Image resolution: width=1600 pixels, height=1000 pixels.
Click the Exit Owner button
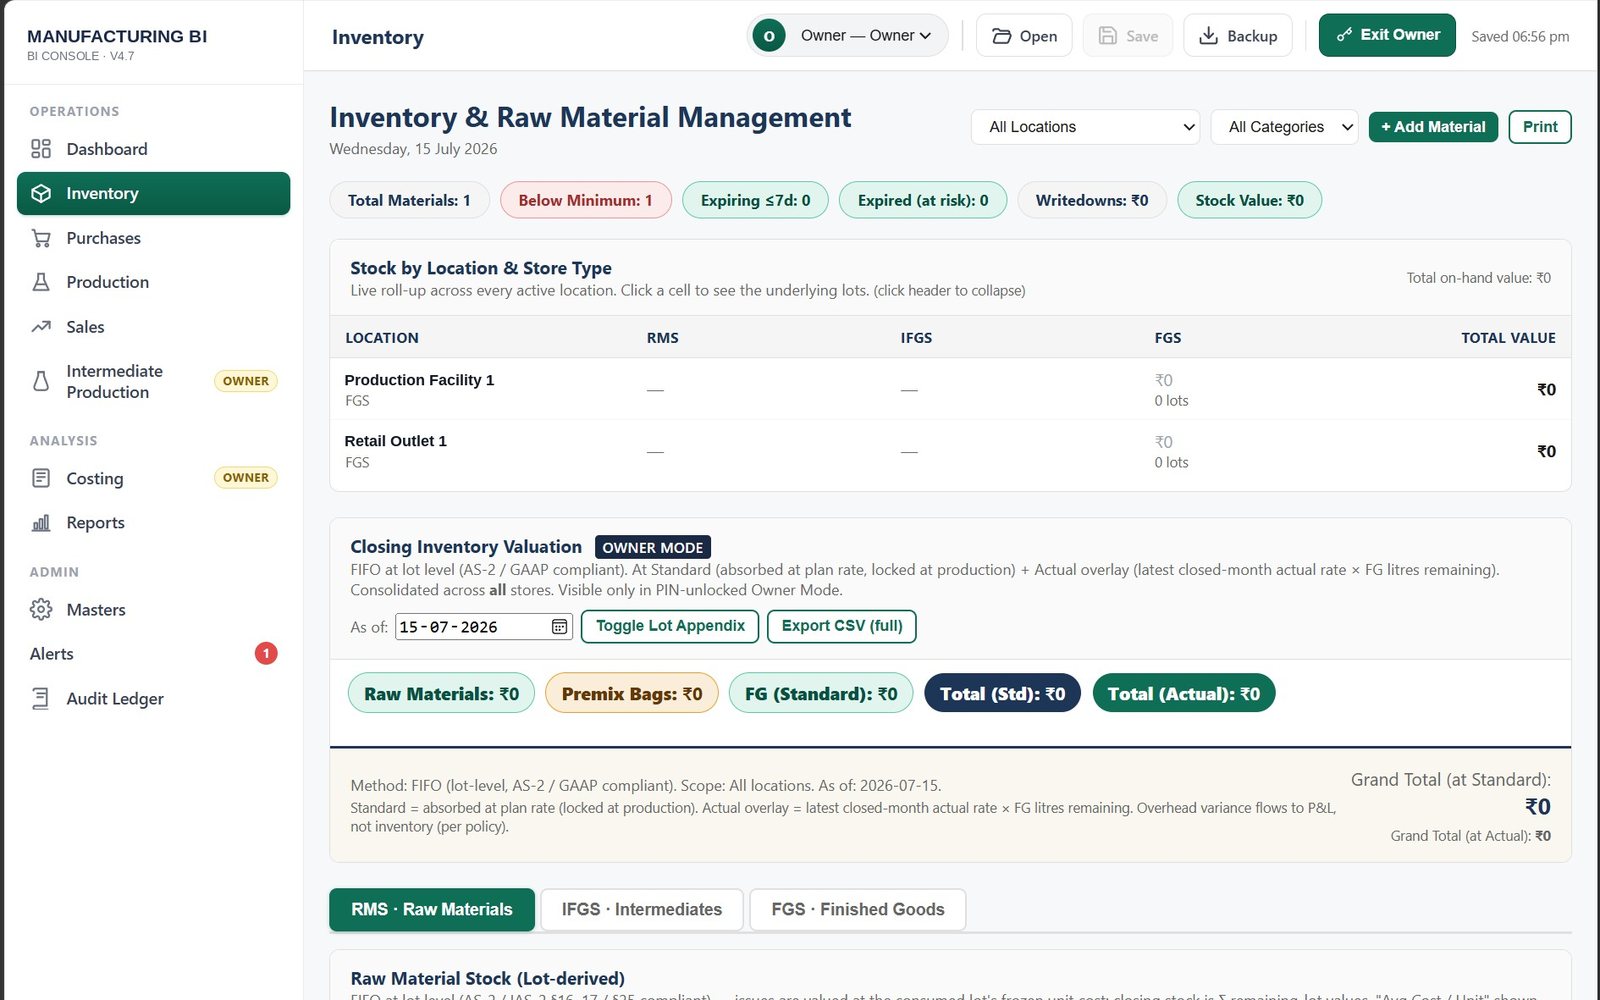click(x=1387, y=35)
